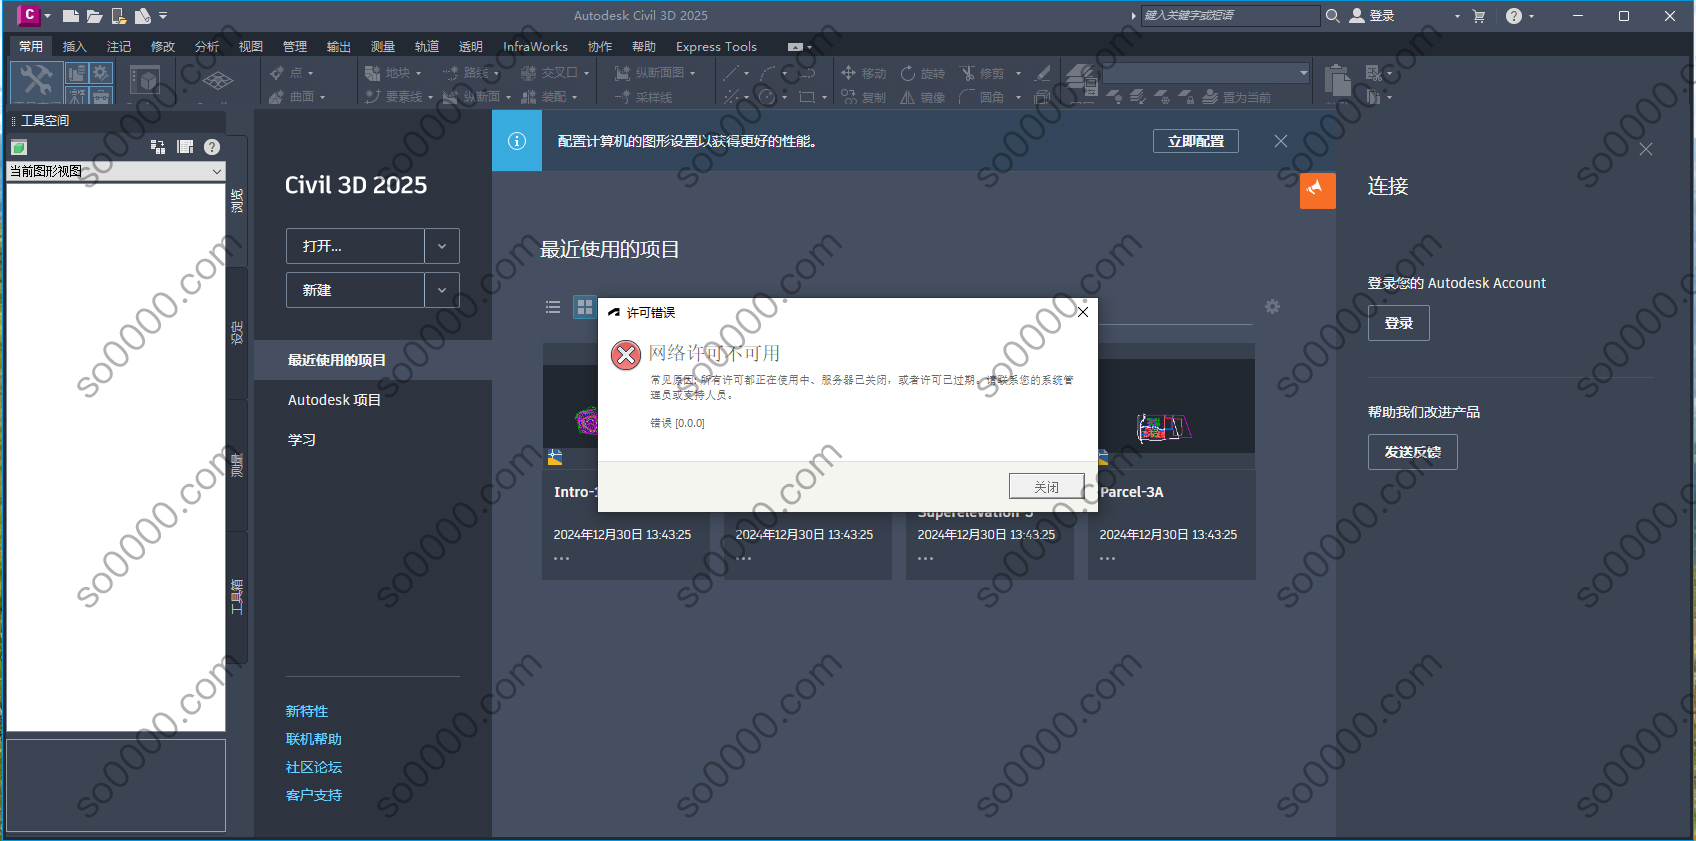Click the 置为当前 layer button
This screenshot has height=841, width=1696.
1237,97
